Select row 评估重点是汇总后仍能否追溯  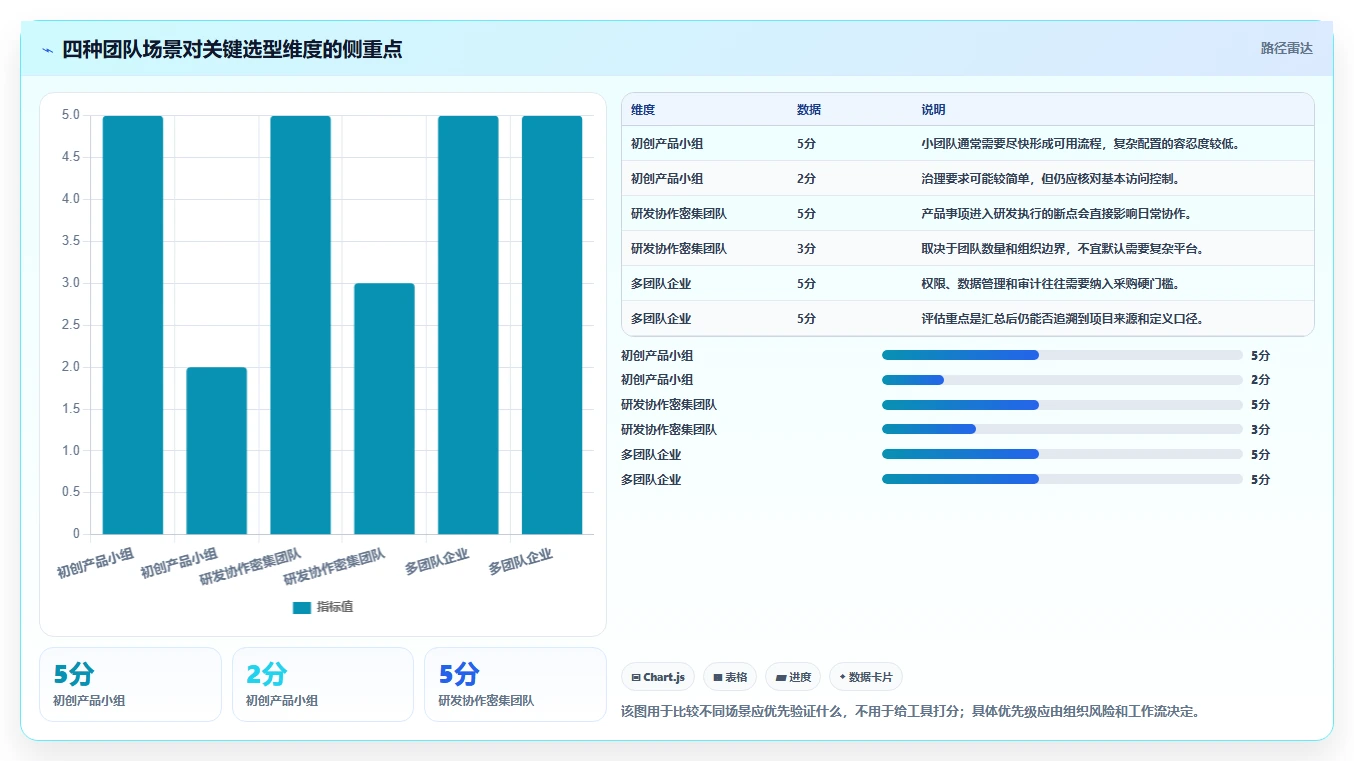[x=968, y=318]
